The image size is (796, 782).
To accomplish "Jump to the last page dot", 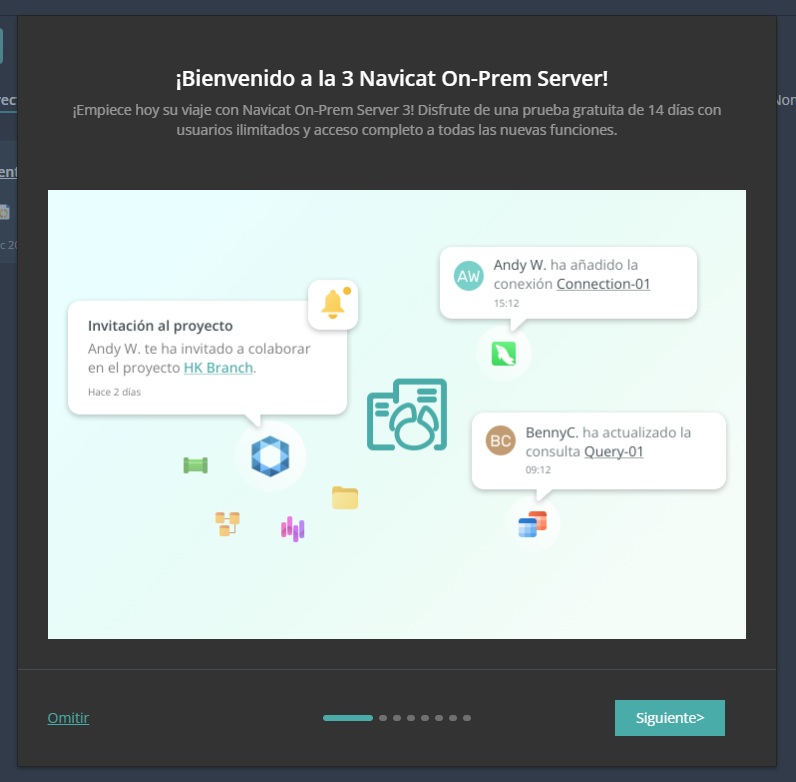I will click(467, 718).
